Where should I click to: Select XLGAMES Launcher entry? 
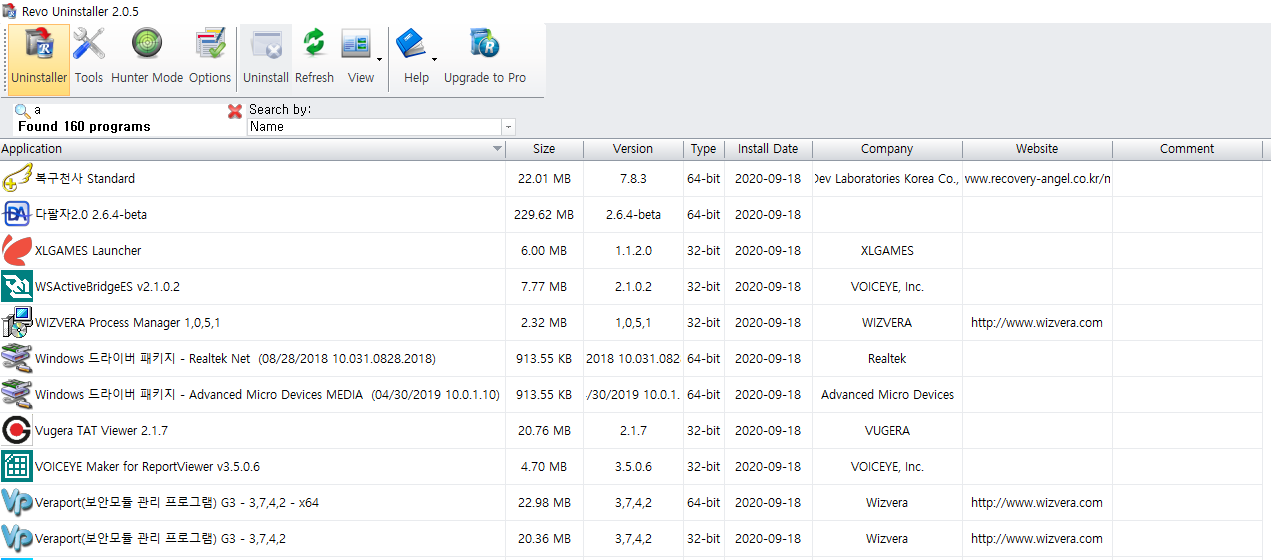[88, 251]
